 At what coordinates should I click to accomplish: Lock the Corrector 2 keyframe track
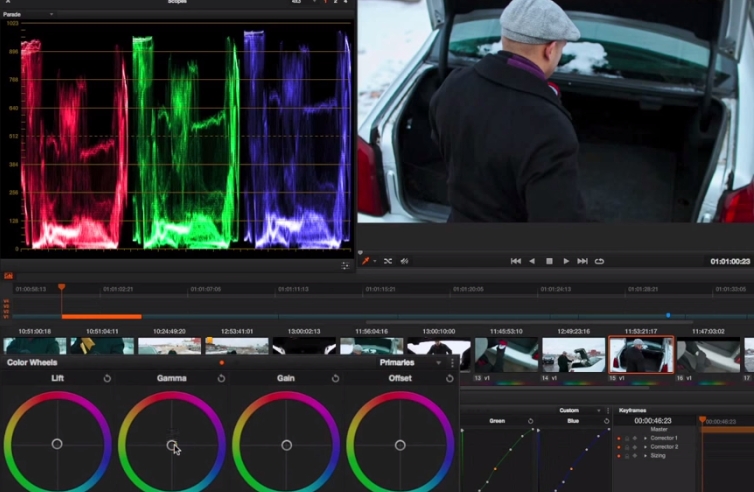coord(627,447)
